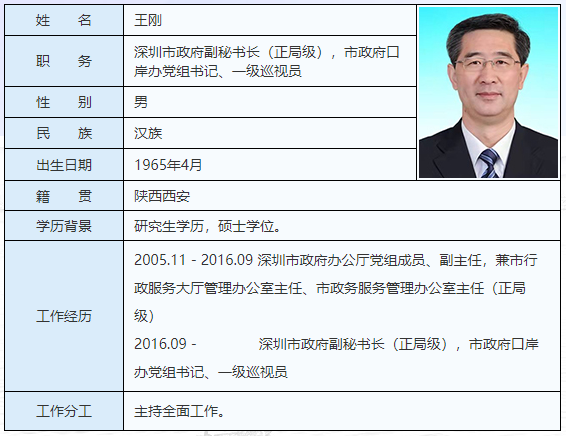The width and height of the screenshot is (566, 436).
Task: Click the 工作经历 label cell
Action: (x=64, y=316)
